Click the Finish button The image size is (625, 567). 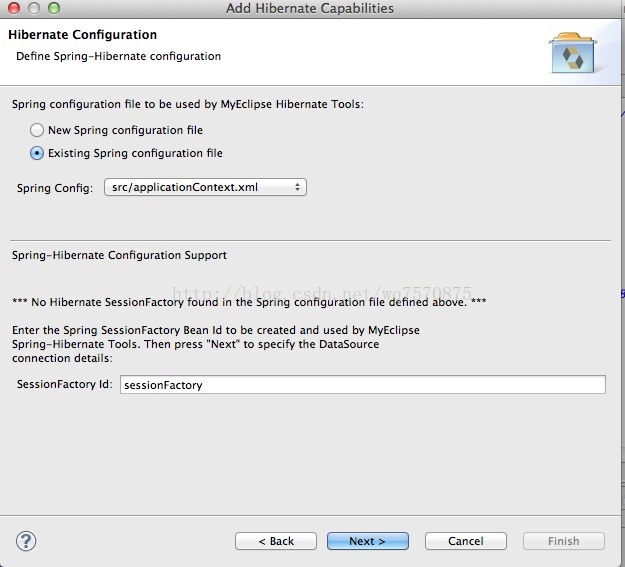pyautogui.click(x=564, y=541)
